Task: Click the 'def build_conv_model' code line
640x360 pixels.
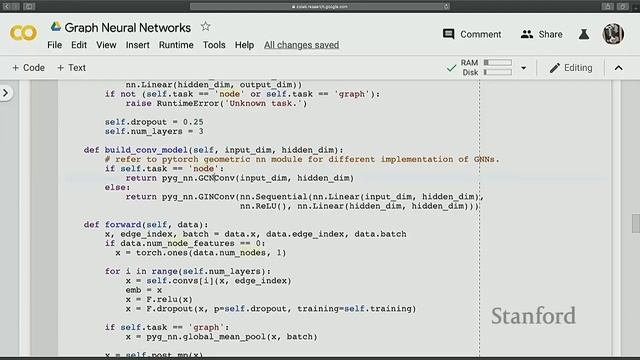Action: [x=213, y=150]
